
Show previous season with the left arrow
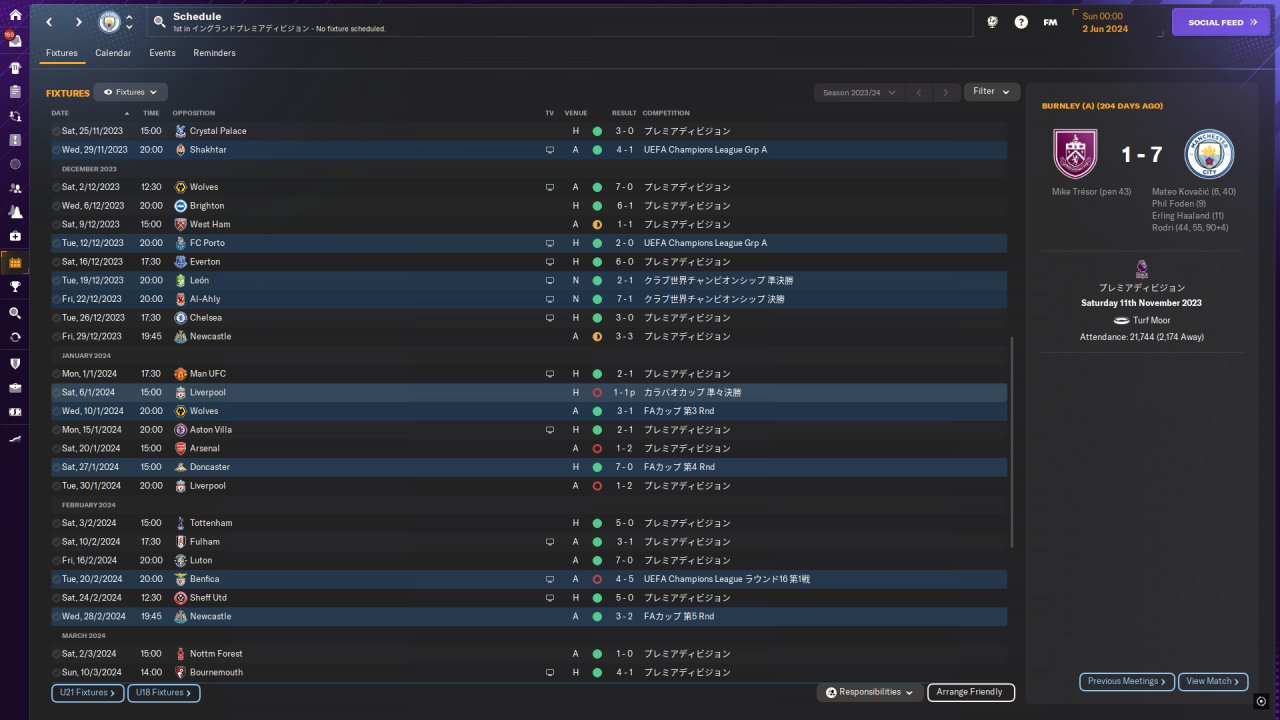pos(919,92)
